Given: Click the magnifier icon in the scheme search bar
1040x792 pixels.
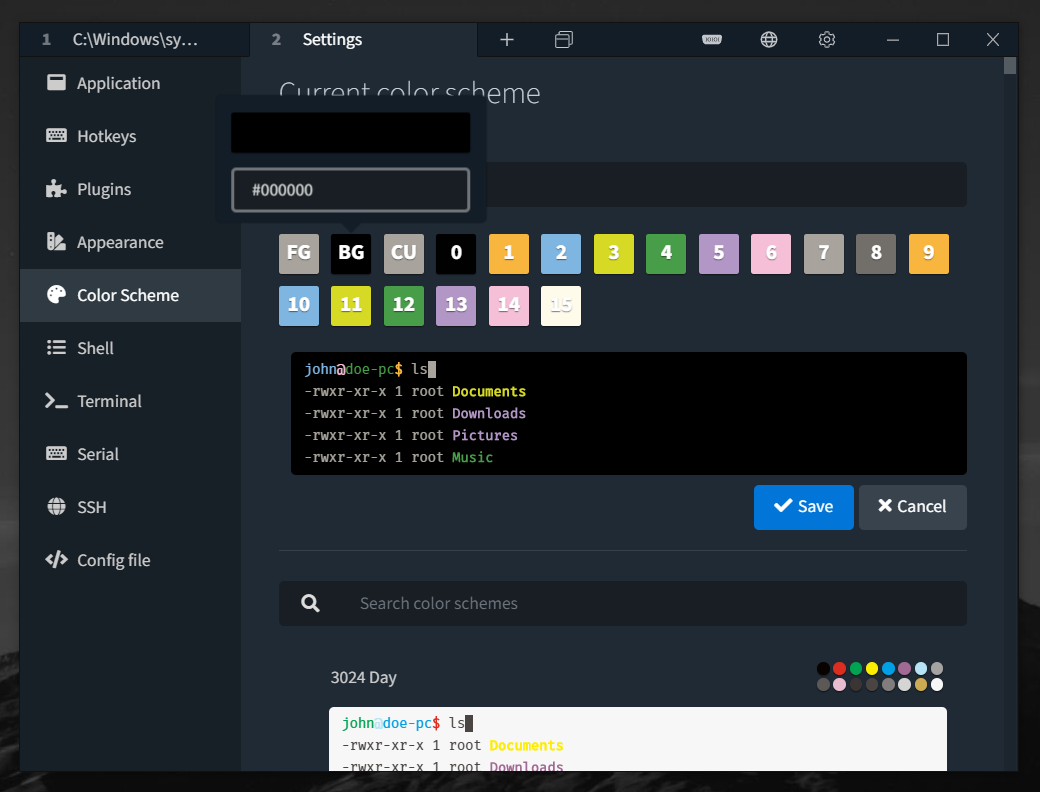Looking at the screenshot, I should pyautogui.click(x=310, y=603).
